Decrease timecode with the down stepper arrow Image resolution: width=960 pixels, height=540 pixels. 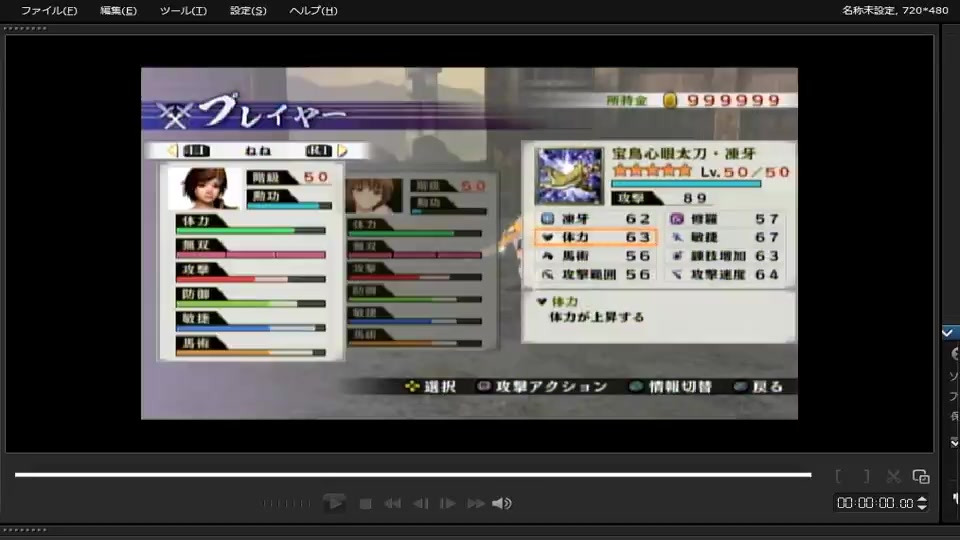922,508
